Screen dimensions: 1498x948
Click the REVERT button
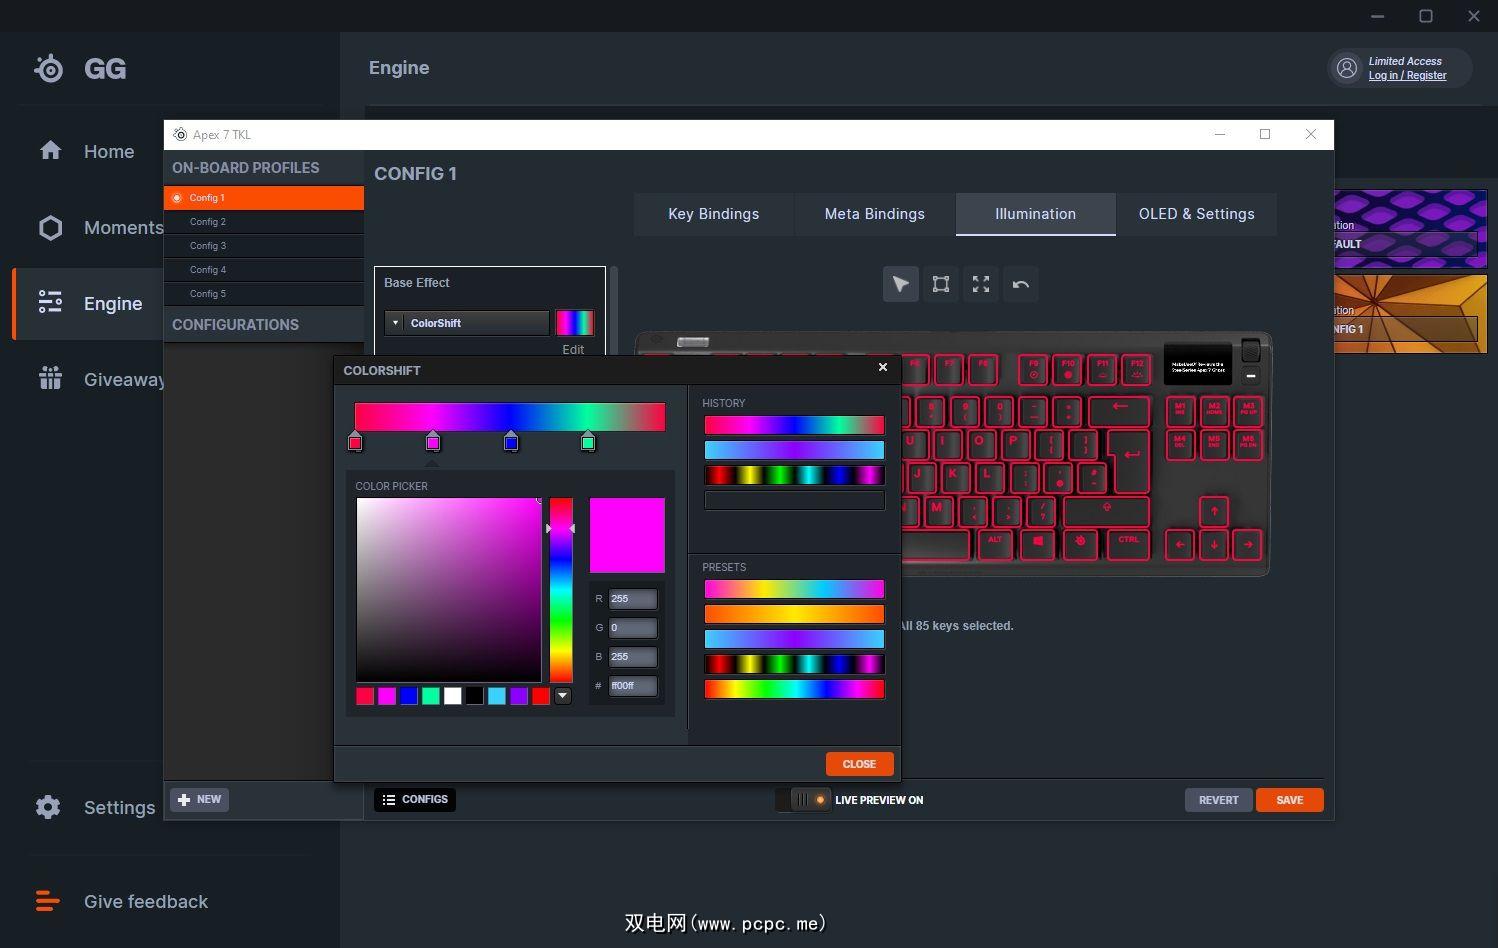[1219, 800]
